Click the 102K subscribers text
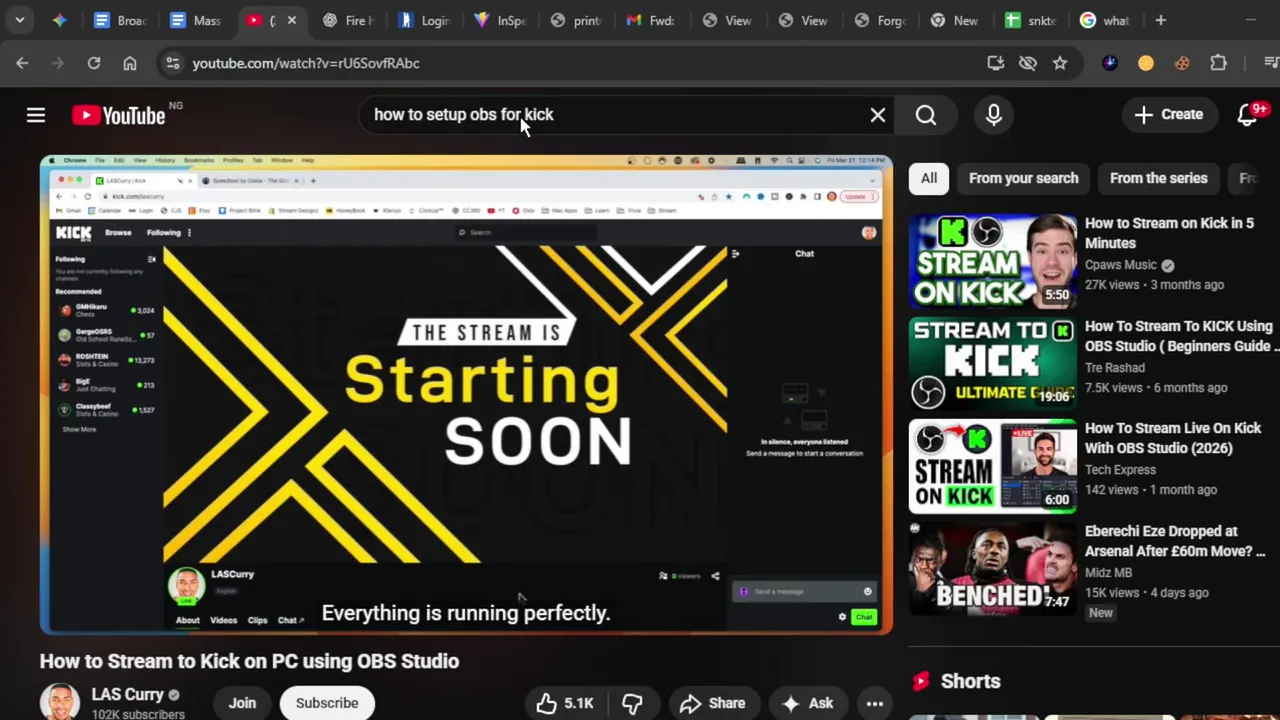This screenshot has width=1280, height=720. pyautogui.click(x=138, y=714)
